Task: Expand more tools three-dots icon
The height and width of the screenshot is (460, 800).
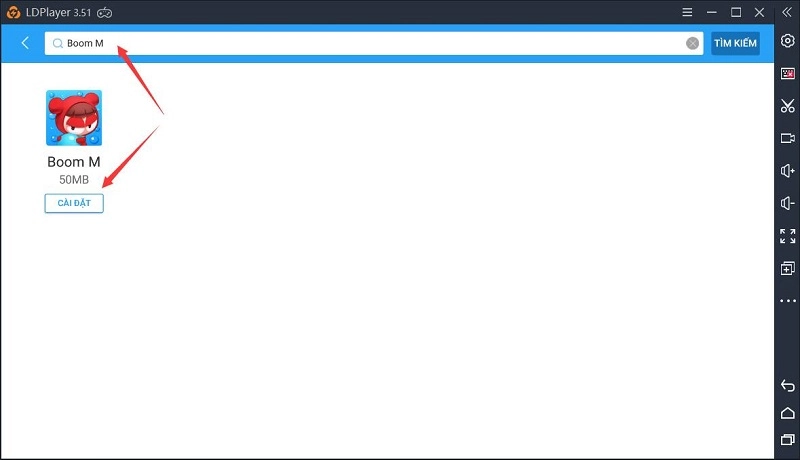Action: [787, 301]
